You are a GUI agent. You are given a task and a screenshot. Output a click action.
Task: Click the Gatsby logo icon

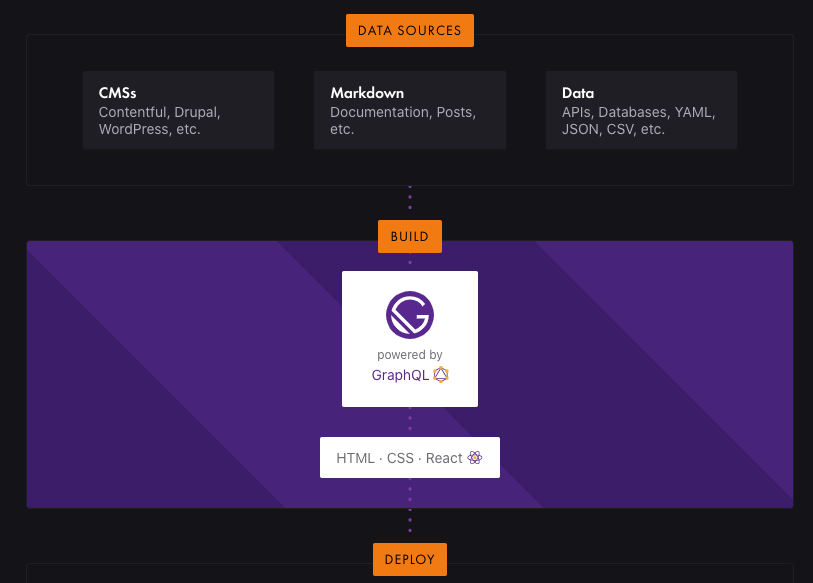(x=410, y=315)
